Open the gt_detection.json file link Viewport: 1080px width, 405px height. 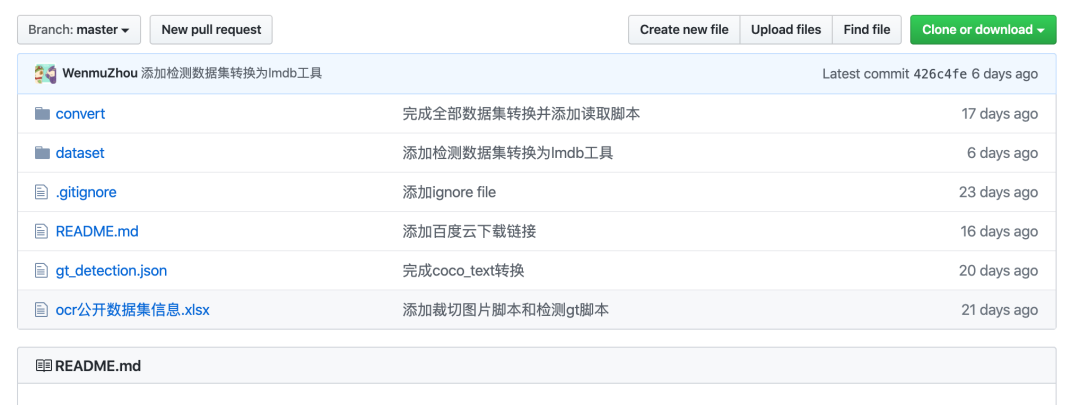click(111, 271)
